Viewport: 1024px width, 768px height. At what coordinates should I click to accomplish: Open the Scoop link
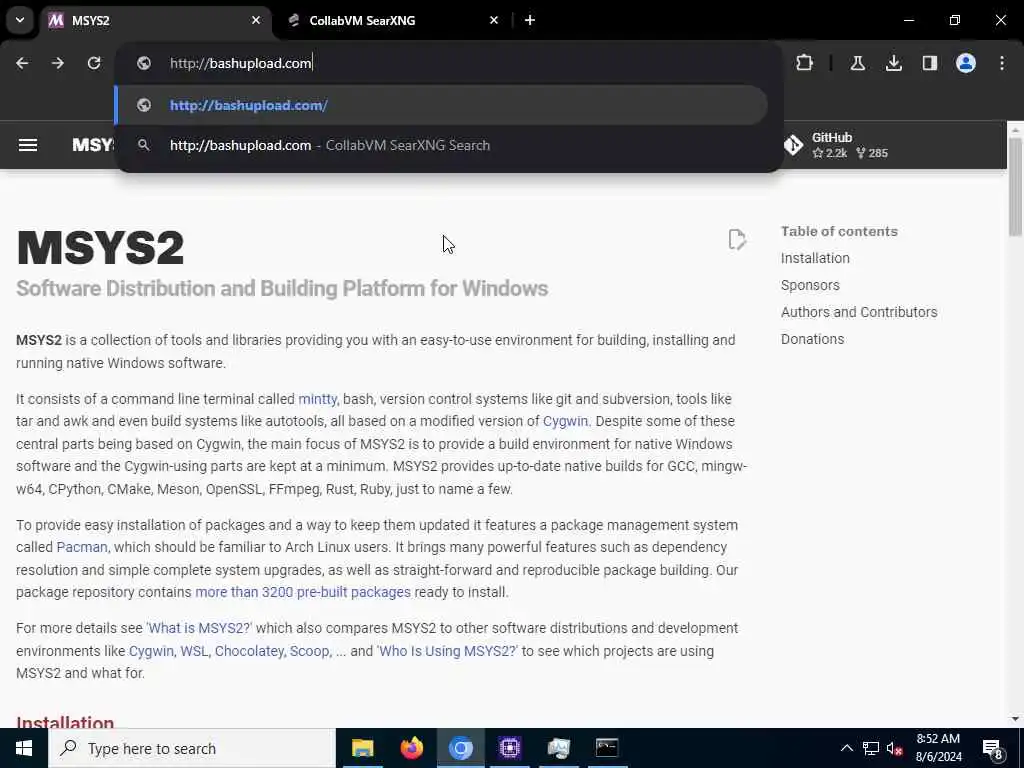(x=310, y=651)
